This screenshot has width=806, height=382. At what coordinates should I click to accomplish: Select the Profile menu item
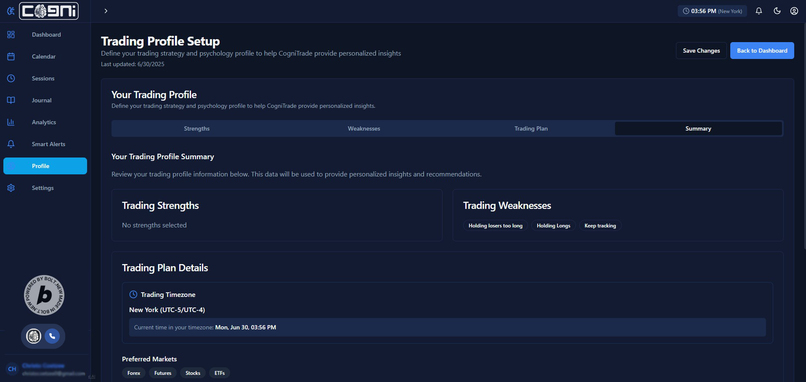[45, 166]
